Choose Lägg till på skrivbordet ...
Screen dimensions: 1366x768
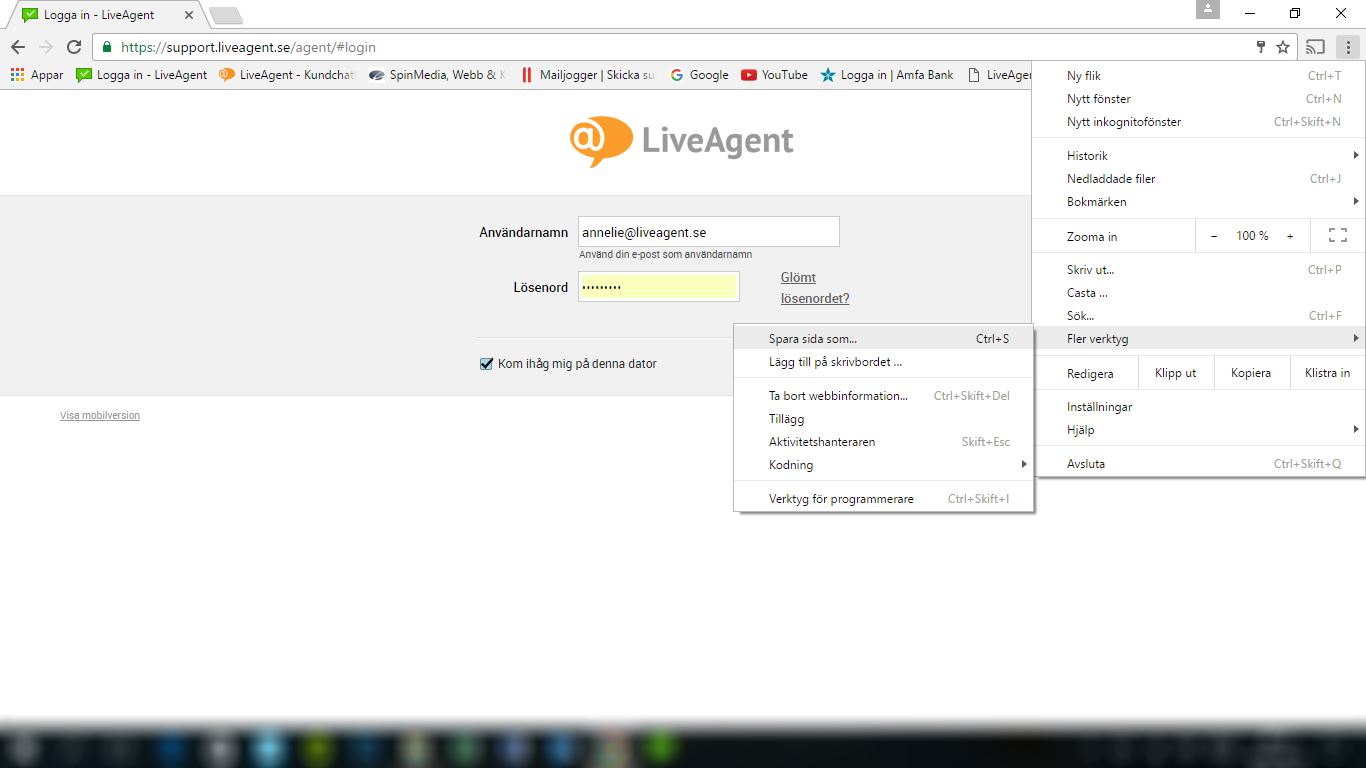[884, 362]
